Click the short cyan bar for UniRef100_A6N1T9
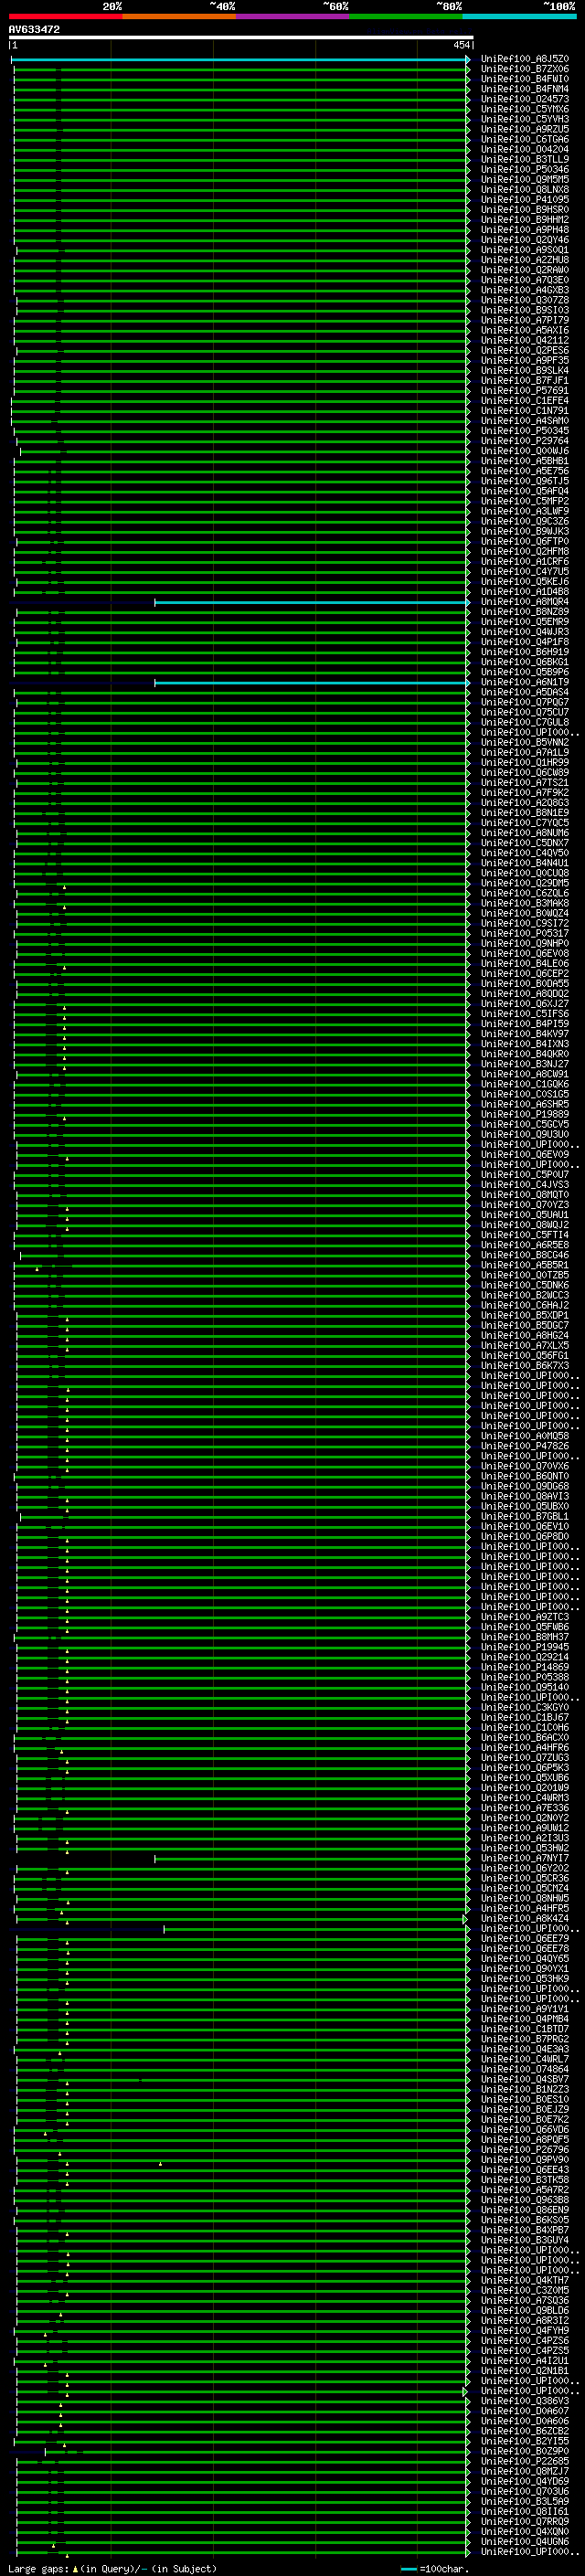585x2576 pixels. pos(312,683)
